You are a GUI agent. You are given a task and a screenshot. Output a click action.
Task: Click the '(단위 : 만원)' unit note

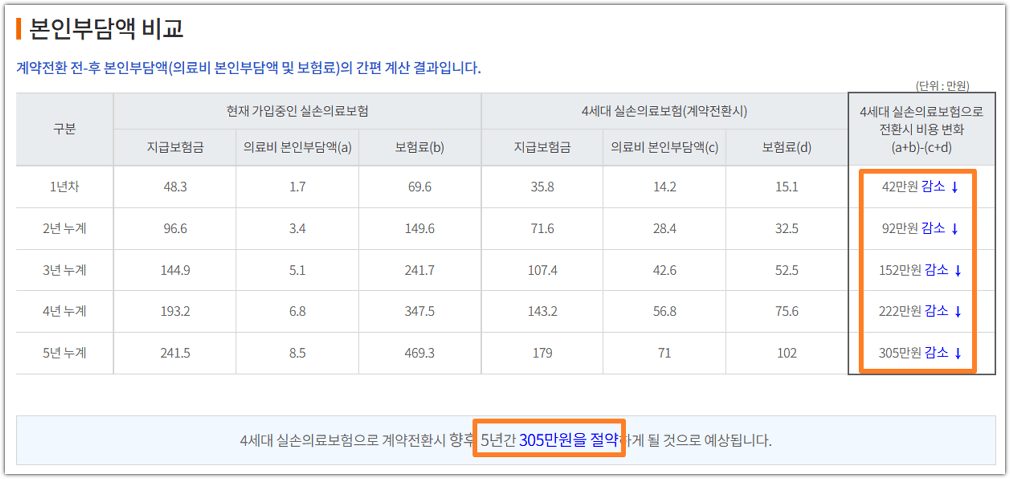click(942, 85)
